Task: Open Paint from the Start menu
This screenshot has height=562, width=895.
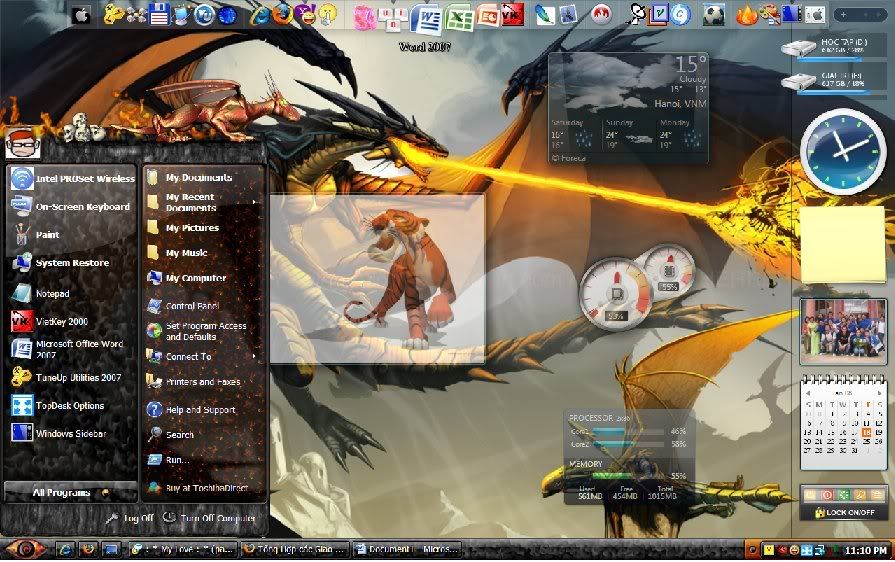Action: click(47, 235)
